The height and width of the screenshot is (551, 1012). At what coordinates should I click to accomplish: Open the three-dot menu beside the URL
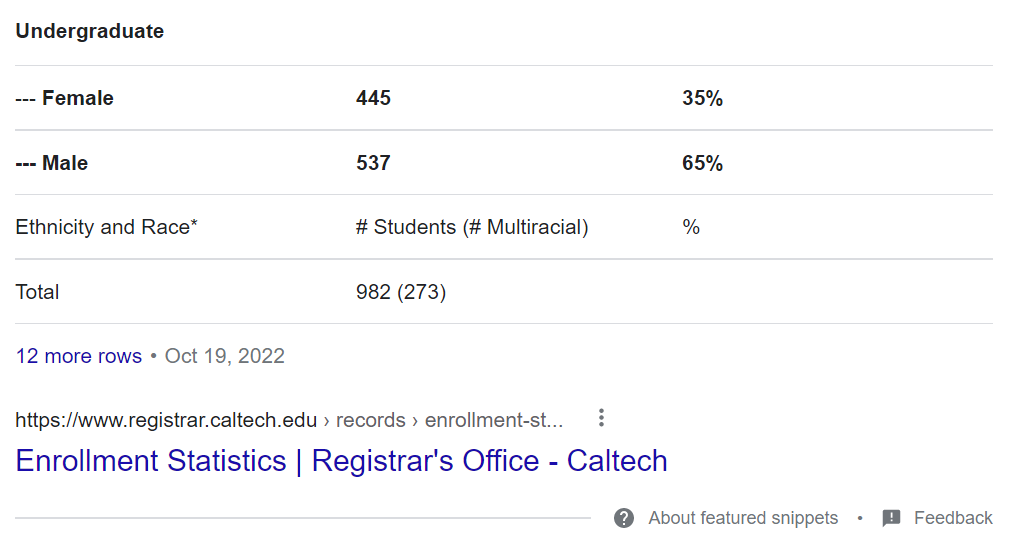coord(601,418)
